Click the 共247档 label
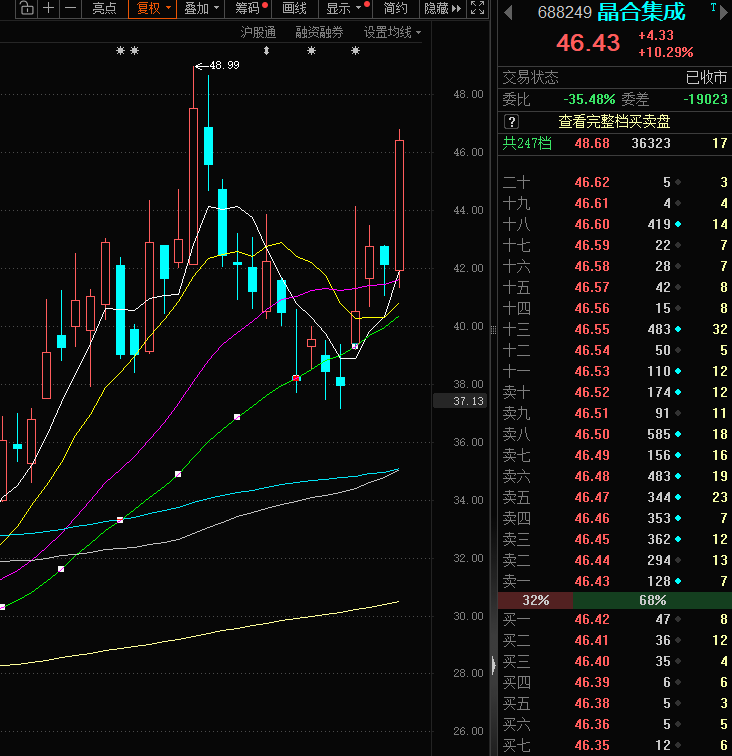This screenshot has width=732, height=756. 527,143
